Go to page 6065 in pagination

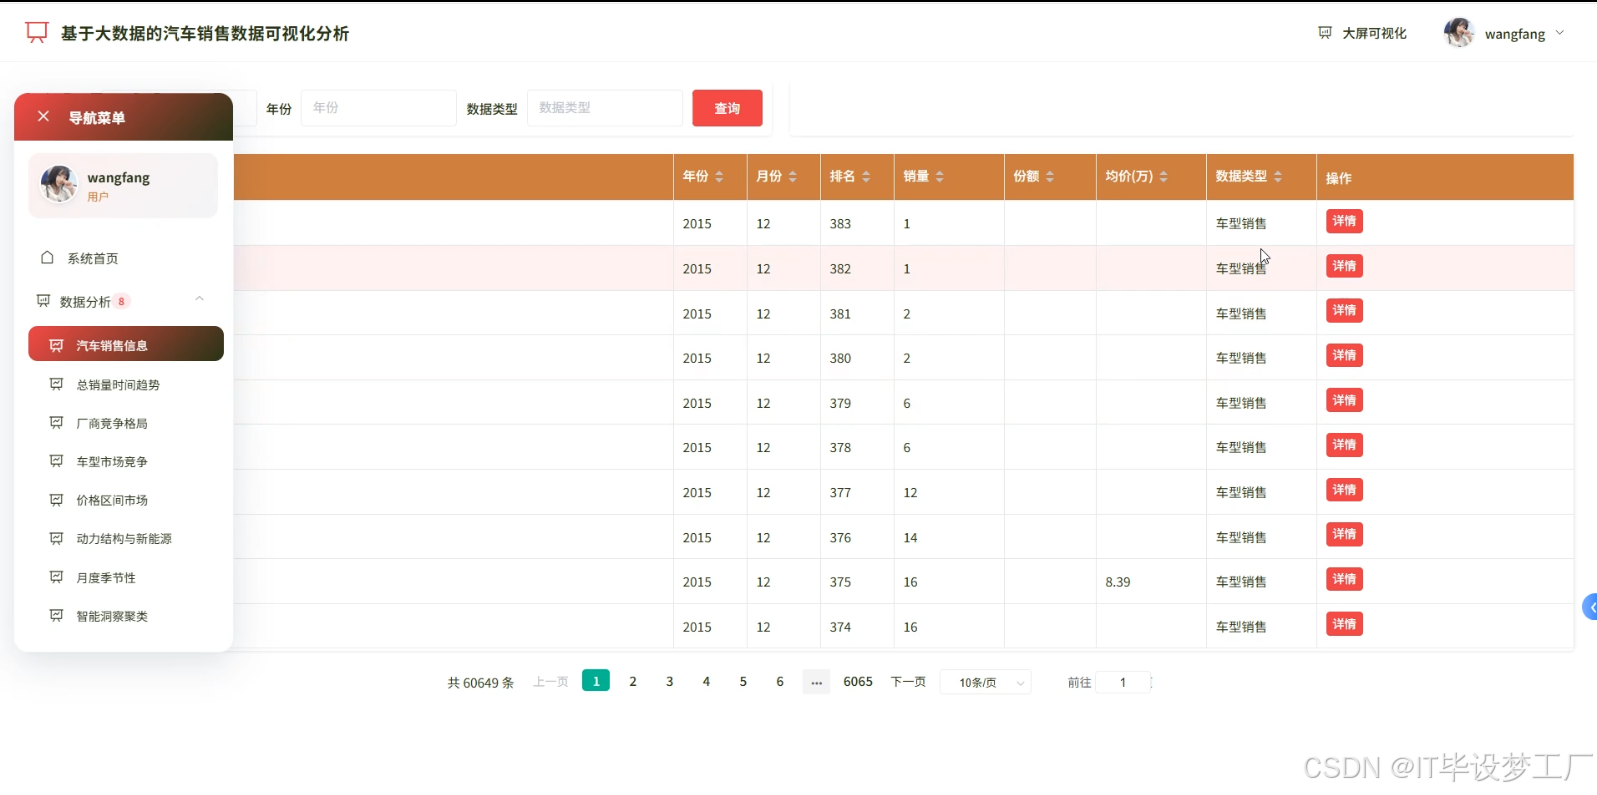858,682
